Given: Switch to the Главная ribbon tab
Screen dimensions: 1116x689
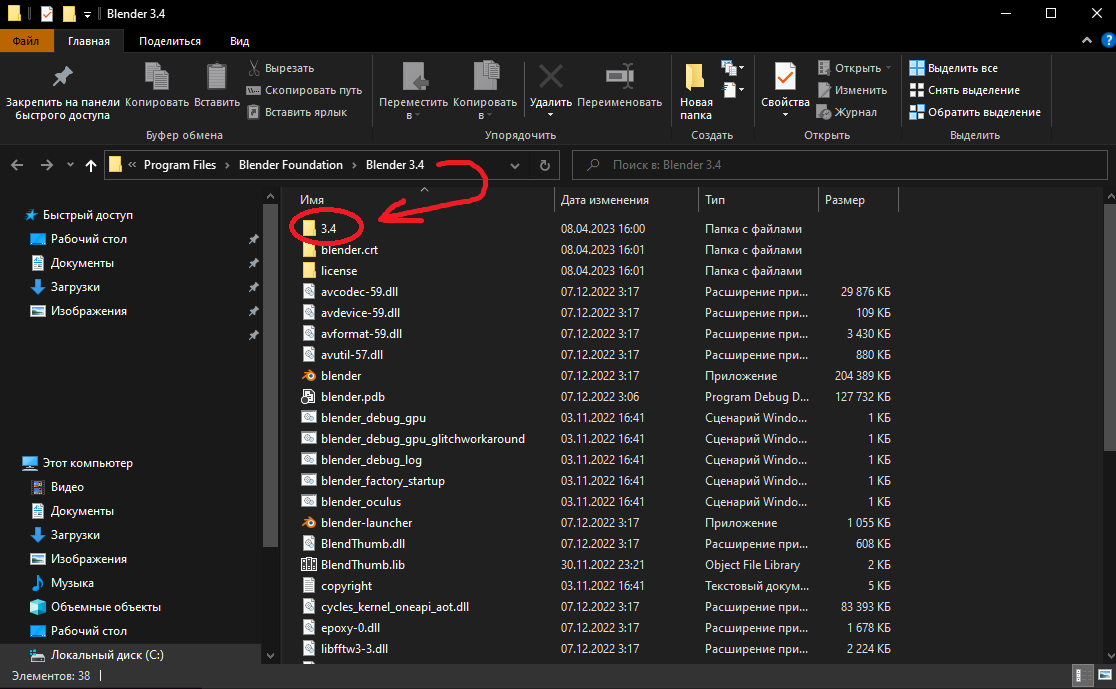Looking at the screenshot, I should point(89,41).
